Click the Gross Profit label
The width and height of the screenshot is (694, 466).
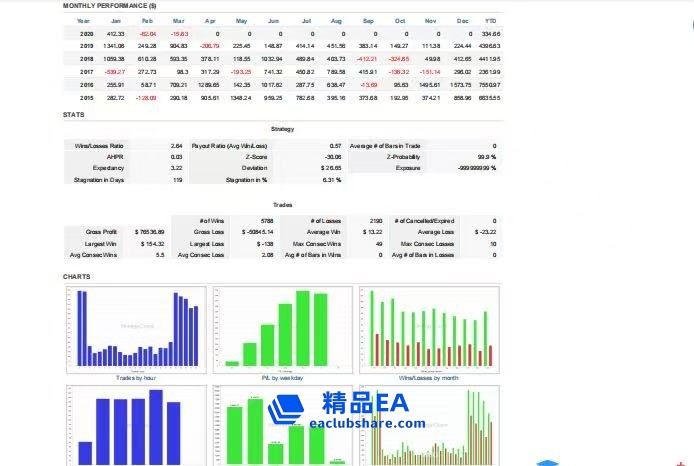click(103, 231)
